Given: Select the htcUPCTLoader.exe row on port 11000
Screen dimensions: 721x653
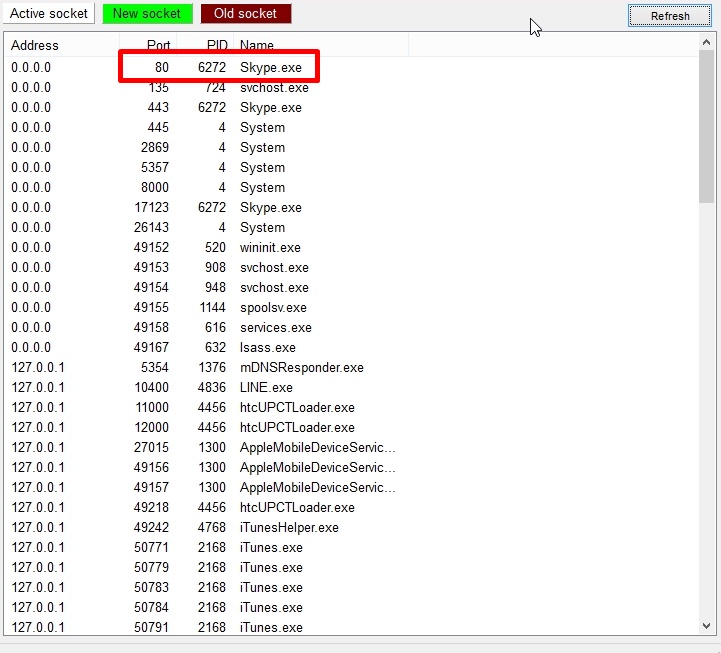Looking at the screenshot, I should 351,407.
